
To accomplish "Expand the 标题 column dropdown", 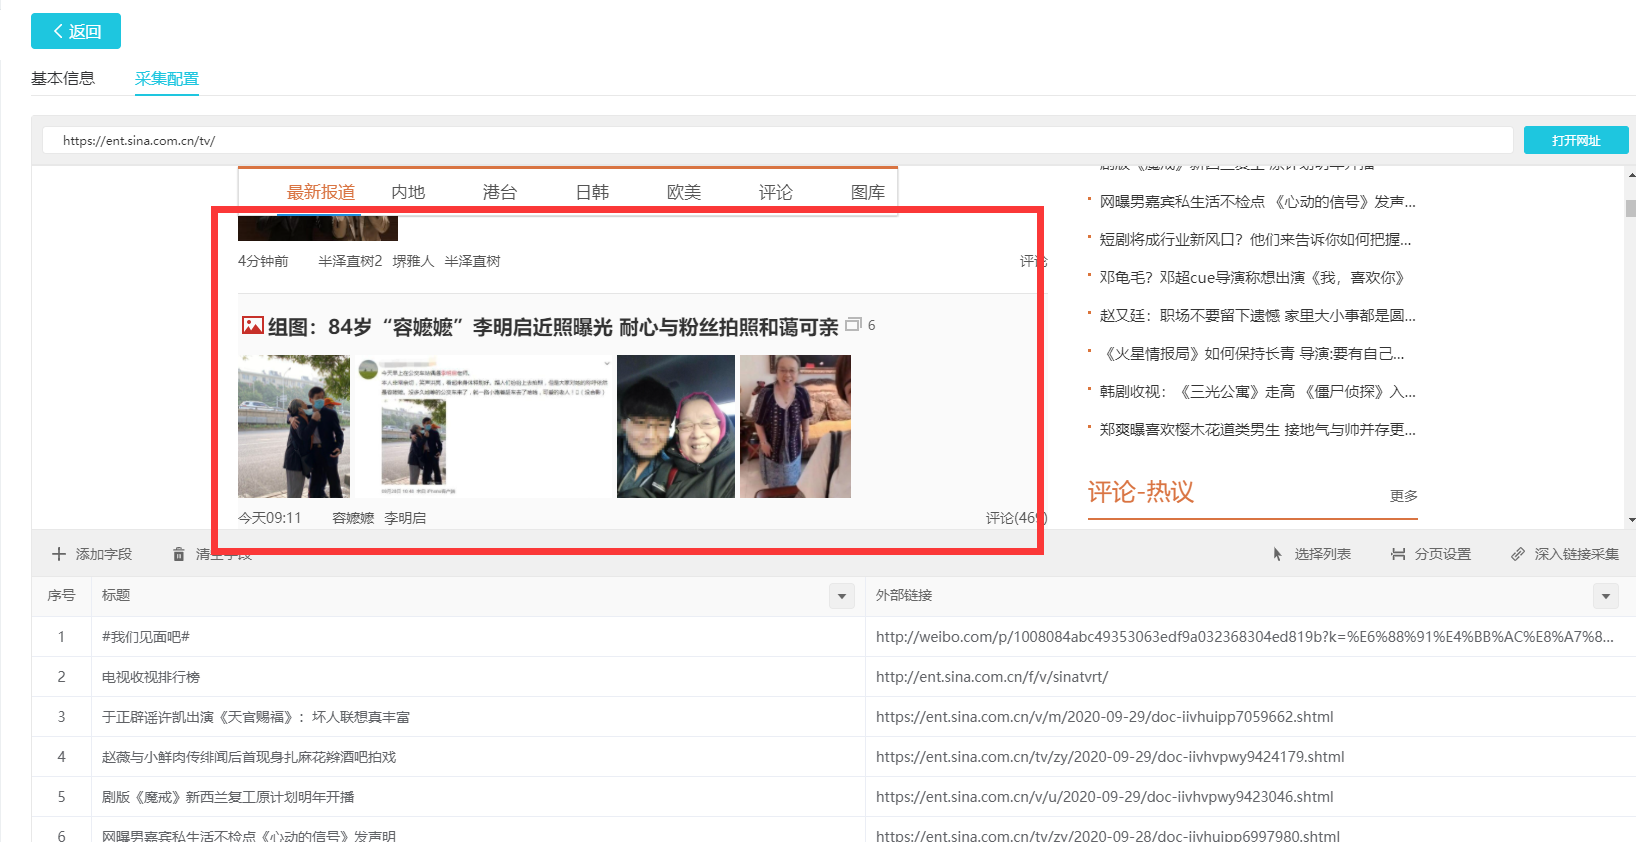I will (842, 596).
